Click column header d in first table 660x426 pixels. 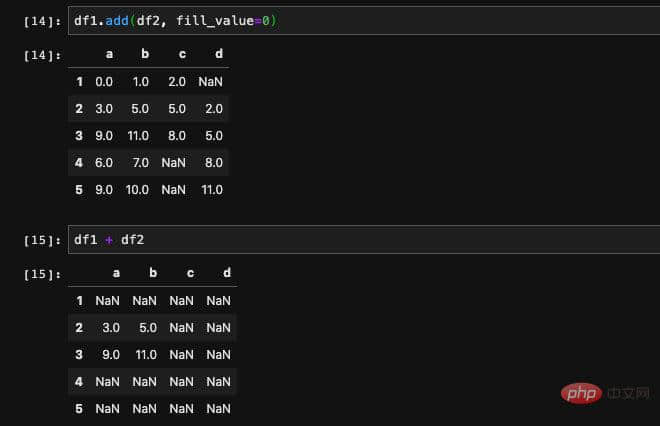click(x=219, y=54)
